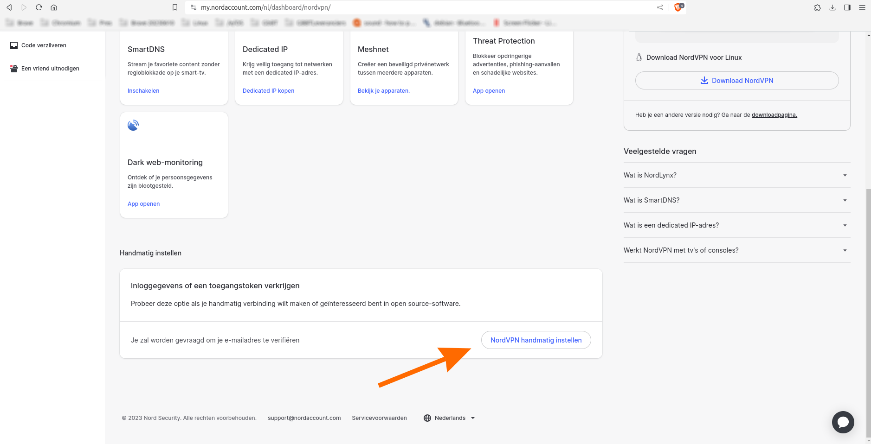Click 'NordVPN handmatig instellen' button

pyautogui.click(x=535, y=340)
